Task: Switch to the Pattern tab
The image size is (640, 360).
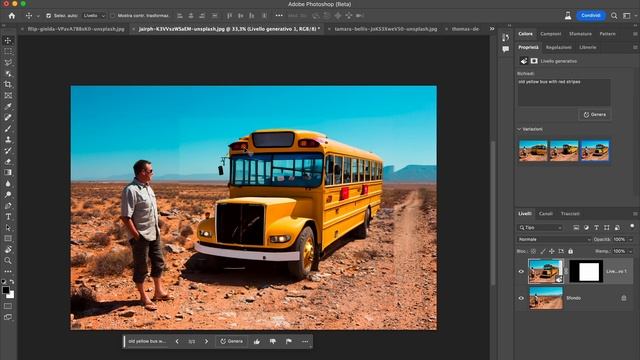Action: pyautogui.click(x=607, y=34)
